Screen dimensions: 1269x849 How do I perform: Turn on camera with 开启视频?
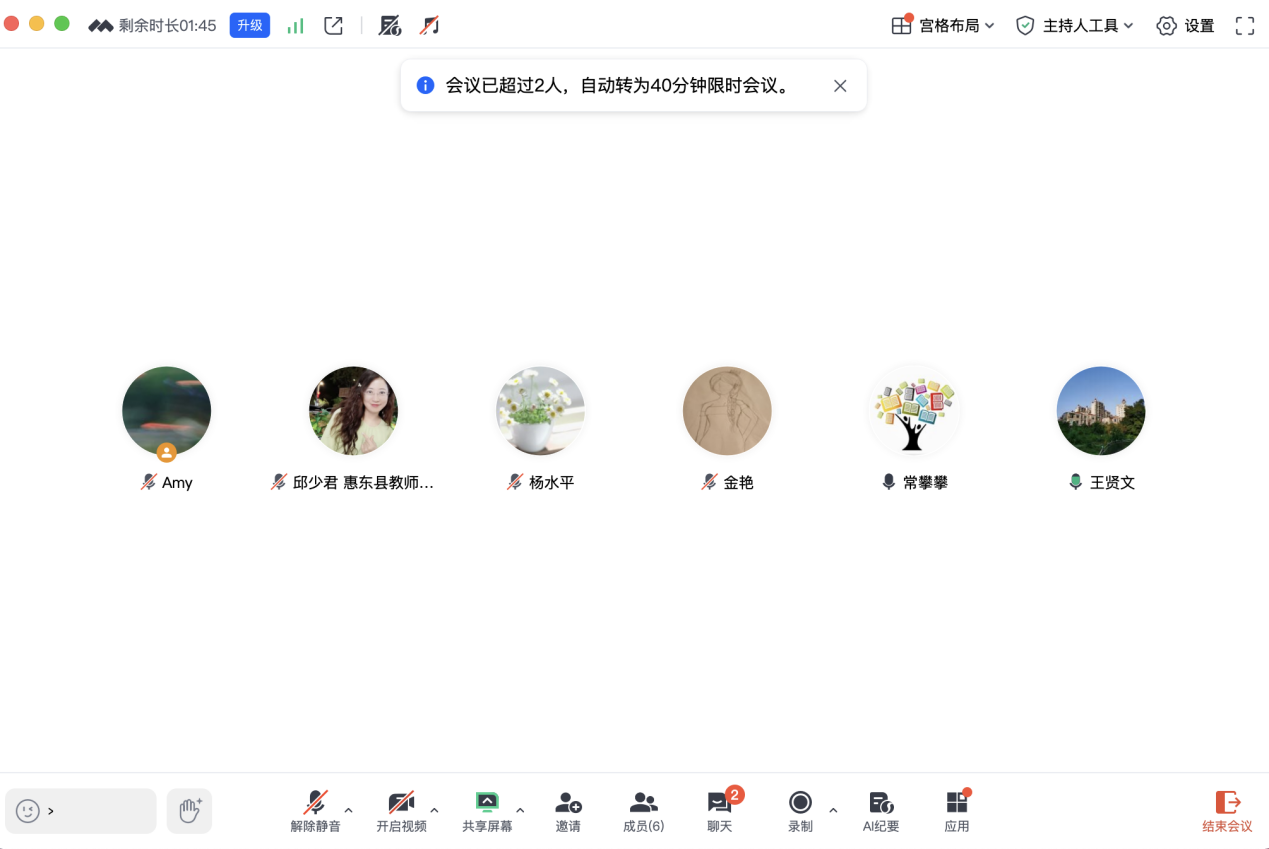click(x=401, y=810)
